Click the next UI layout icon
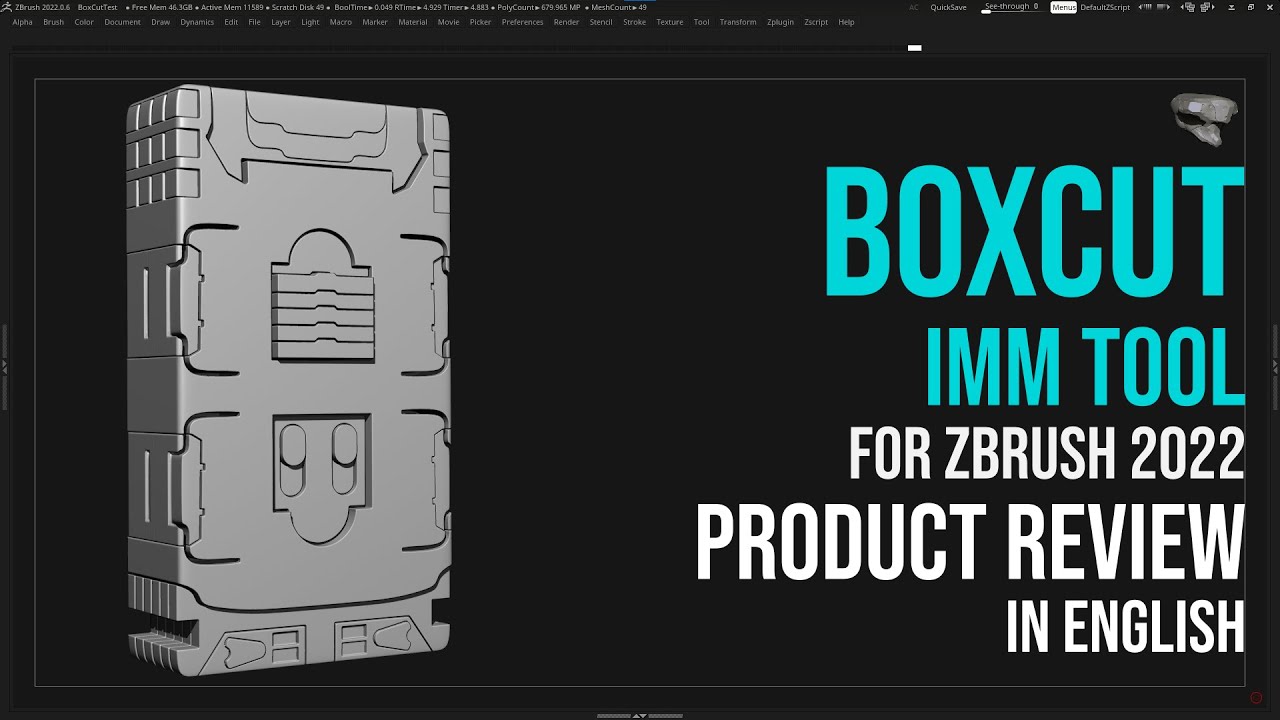This screenshot has height=720, width=1280. (1209, 7)
